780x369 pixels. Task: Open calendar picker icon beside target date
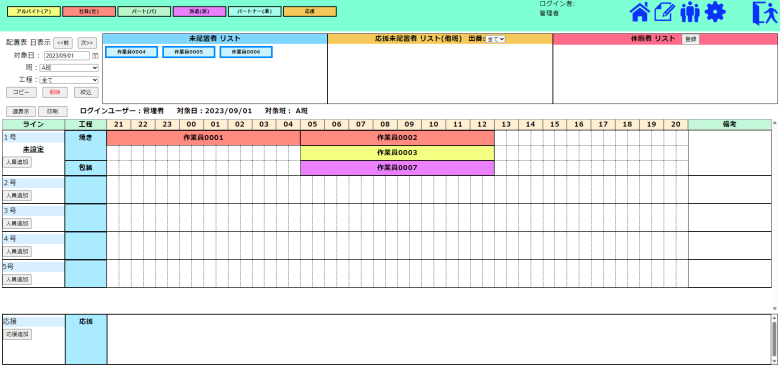pos(96,56)
